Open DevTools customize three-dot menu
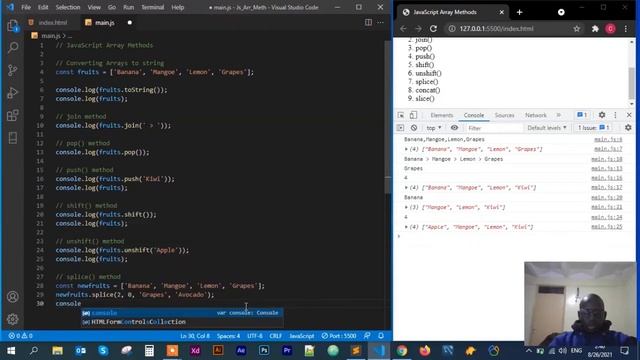This screenshot has height=360, width=640. pos(616,115)
